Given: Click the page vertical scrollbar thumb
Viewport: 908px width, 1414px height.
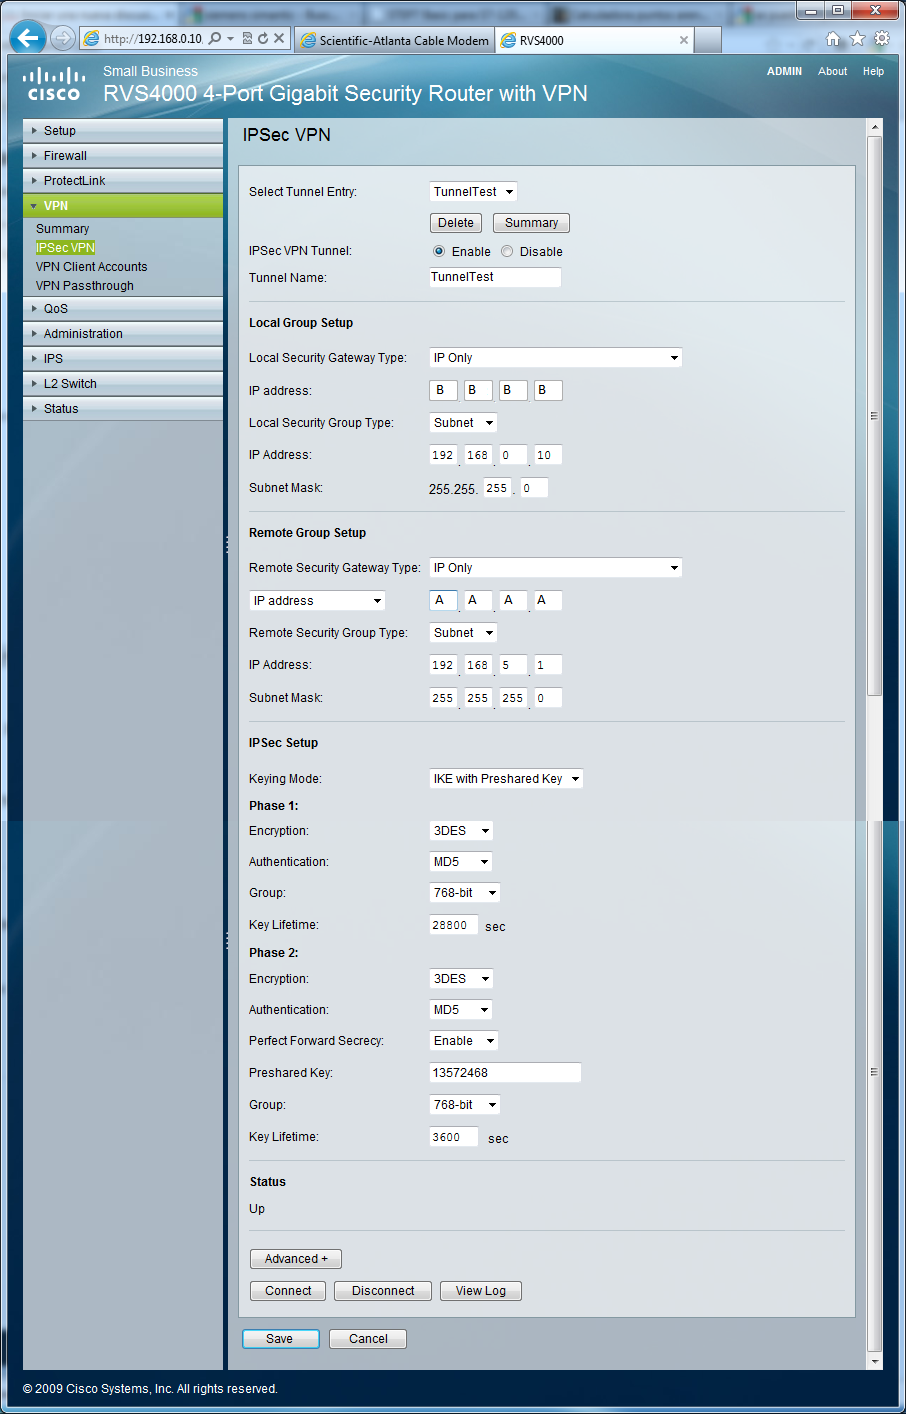Looking at the screenshot, I should pyautogui.click(x=874, y=416).
